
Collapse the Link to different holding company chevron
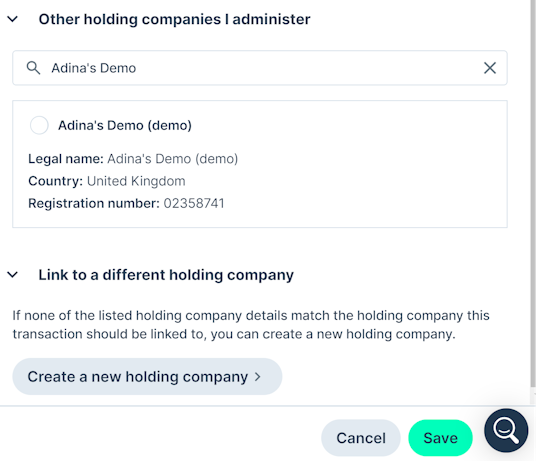pos(13,275)
